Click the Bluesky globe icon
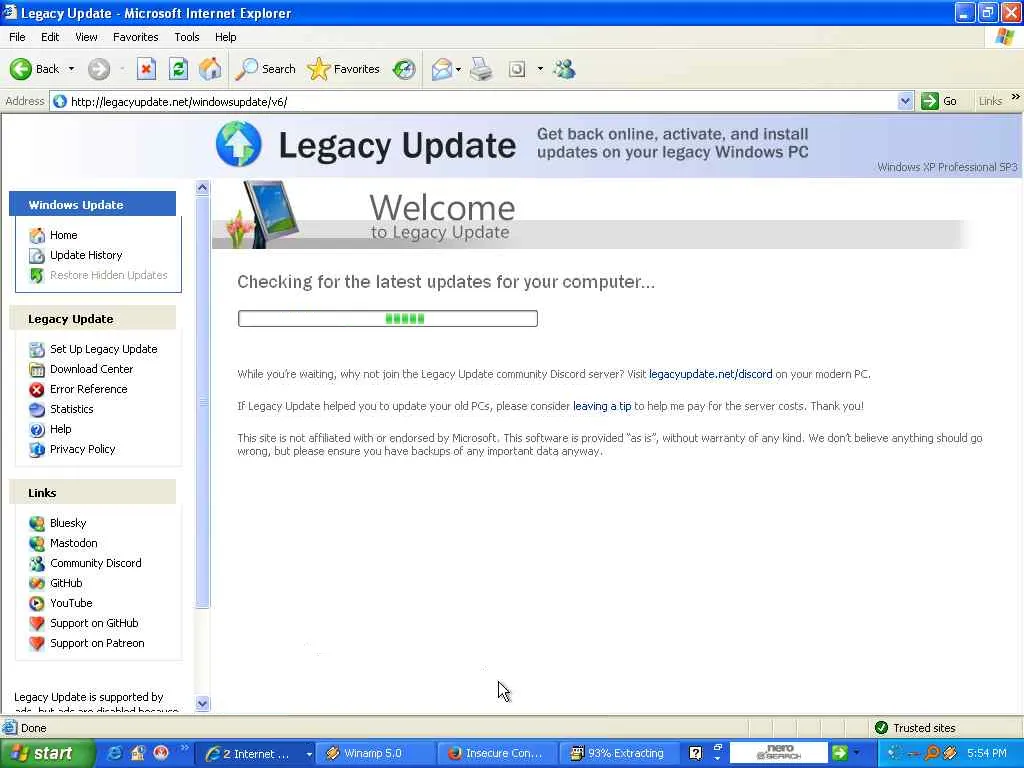The image size is (1024, 768). pyautogui.click(x=37, y=523)
